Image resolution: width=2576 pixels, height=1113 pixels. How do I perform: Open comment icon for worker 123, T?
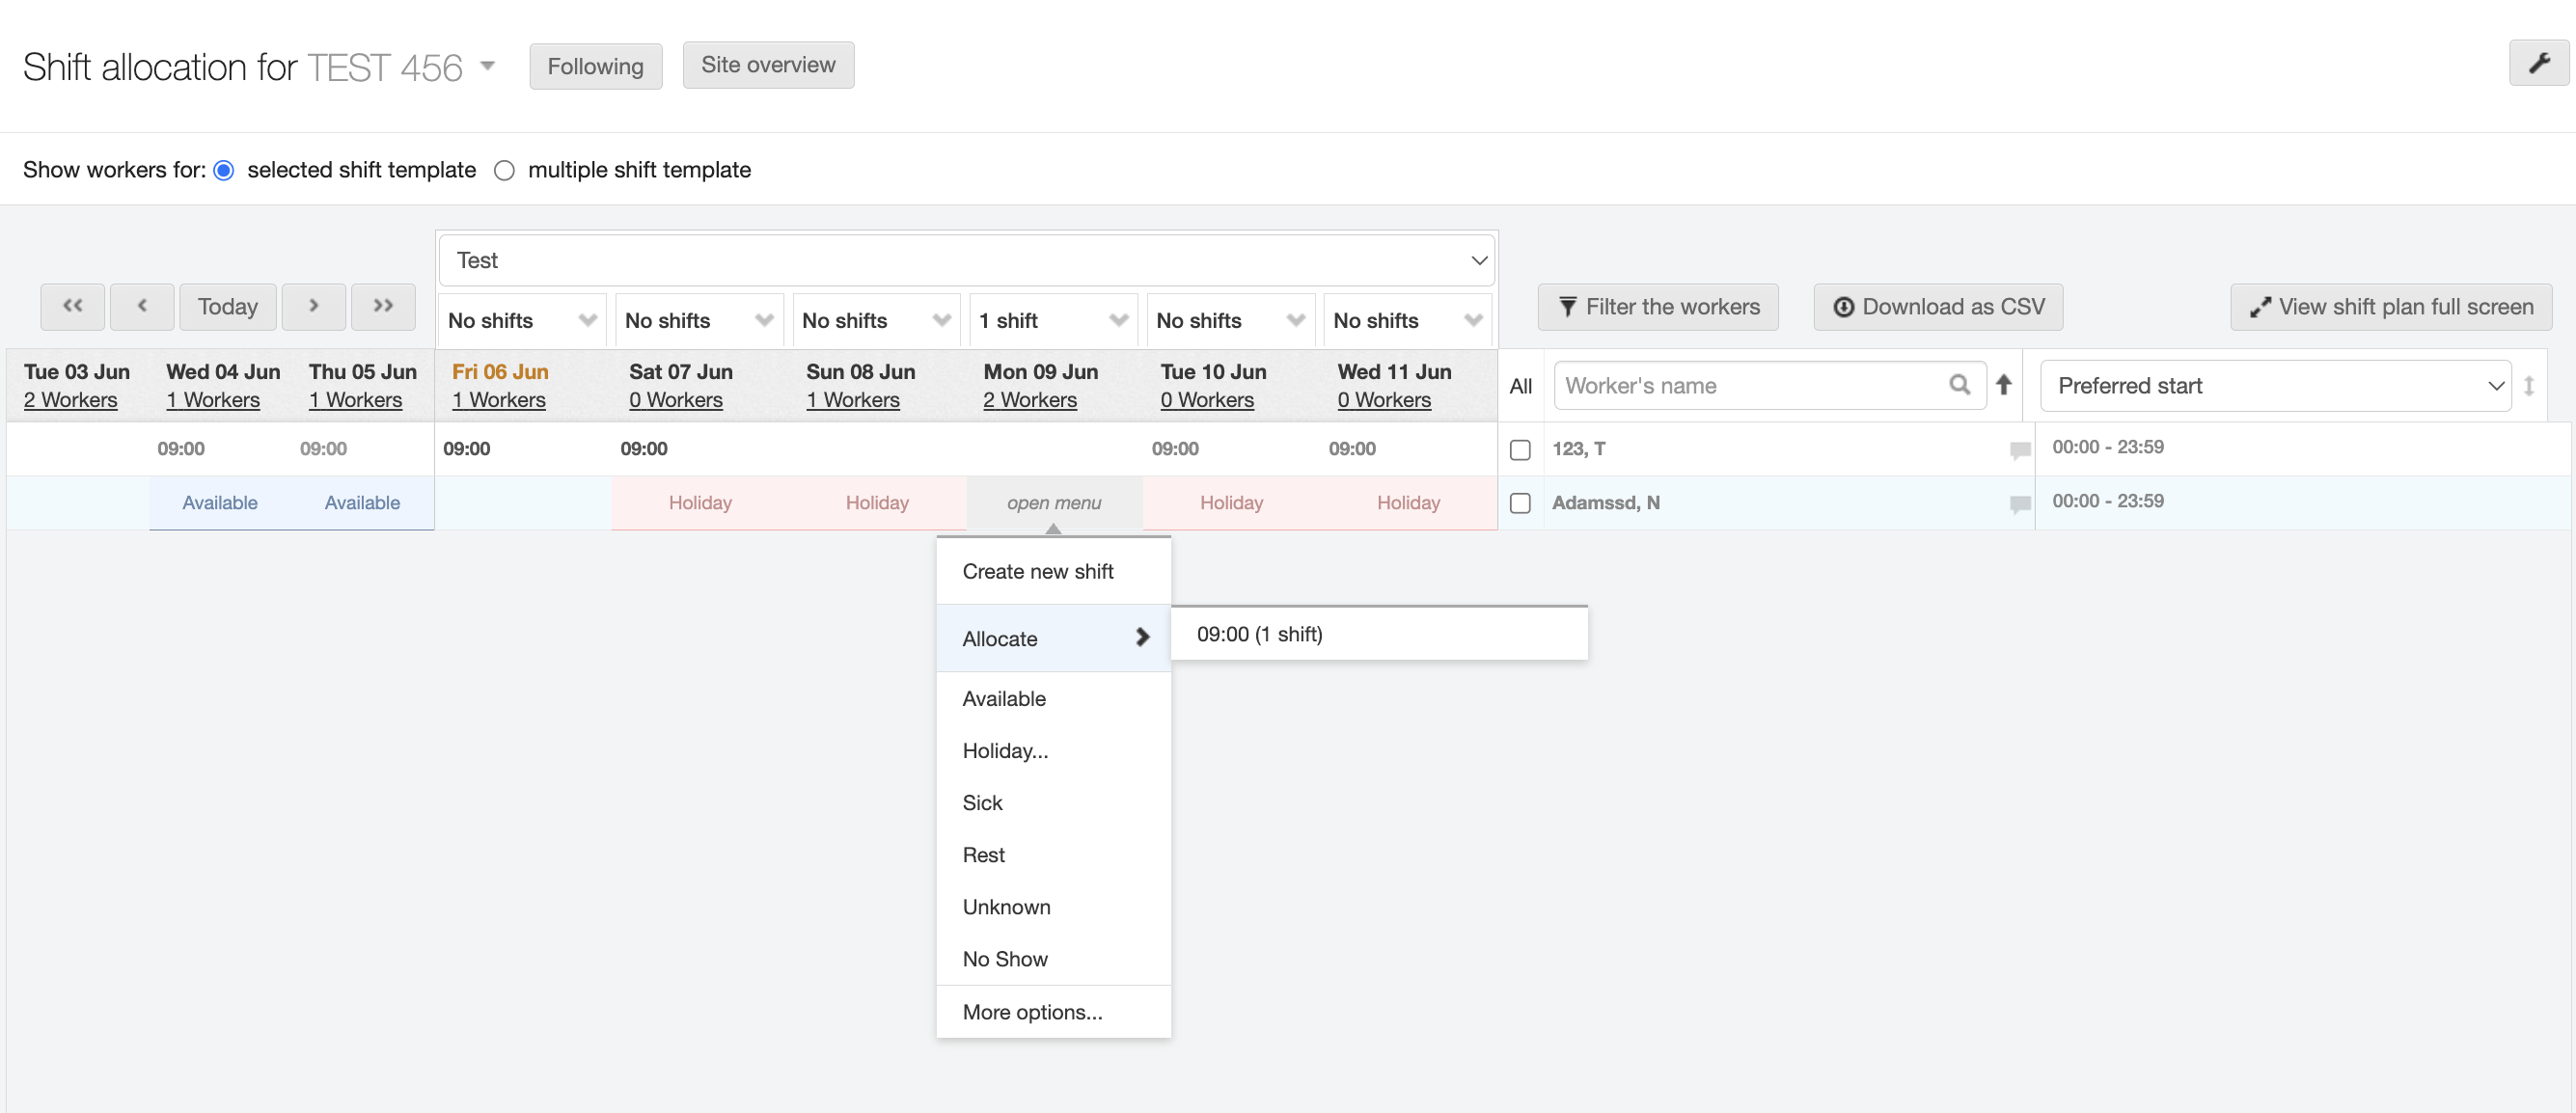click(x=2019, y=450)
